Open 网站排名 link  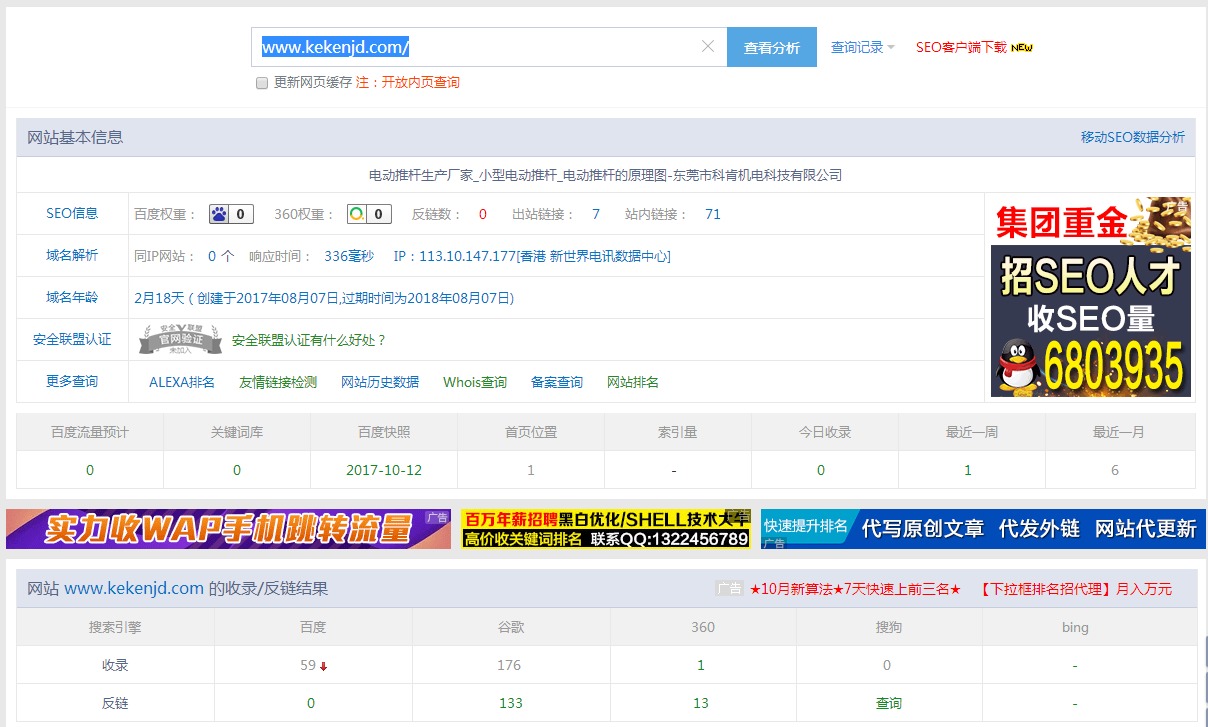[x=633, y=382]
